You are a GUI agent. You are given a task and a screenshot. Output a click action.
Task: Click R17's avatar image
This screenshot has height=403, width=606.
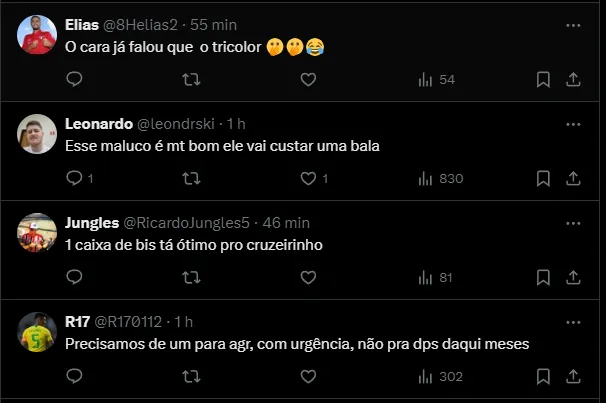tap(38, 333)
